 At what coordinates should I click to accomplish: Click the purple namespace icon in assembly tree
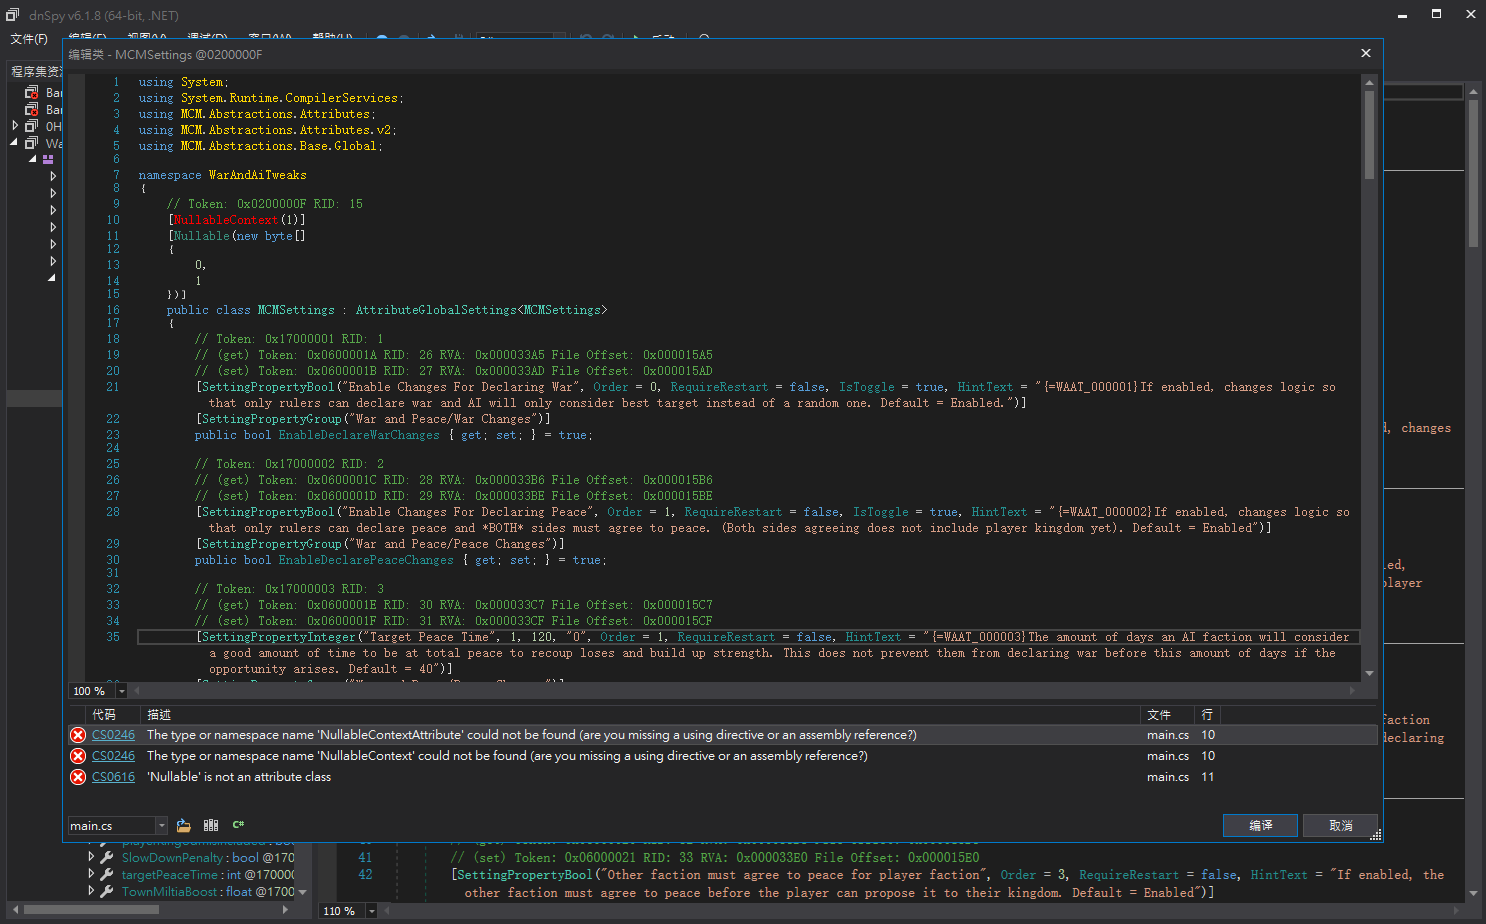pos(47,159)
